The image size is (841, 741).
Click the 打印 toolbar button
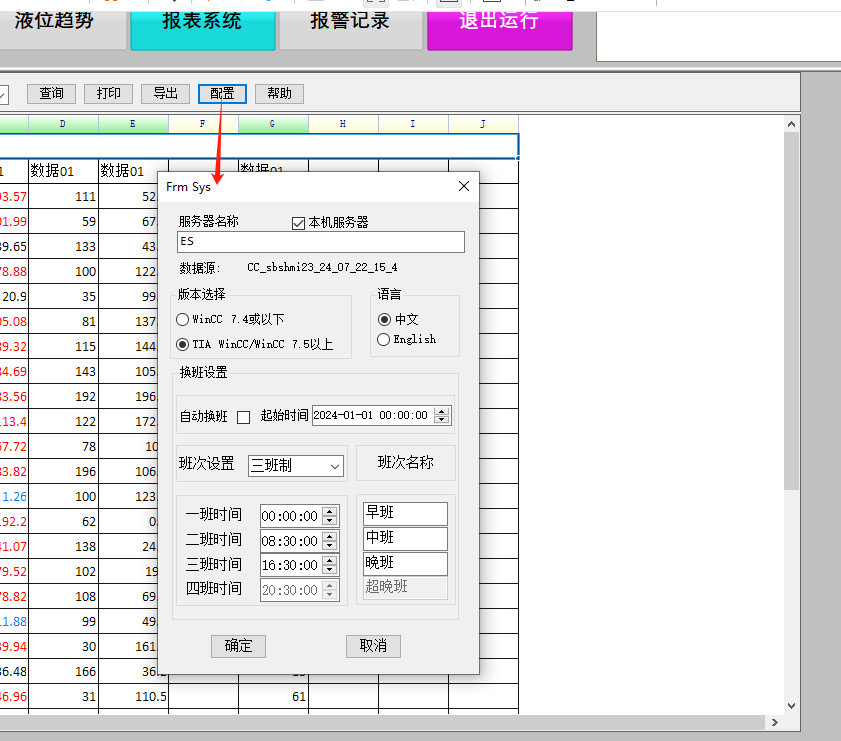109,94
